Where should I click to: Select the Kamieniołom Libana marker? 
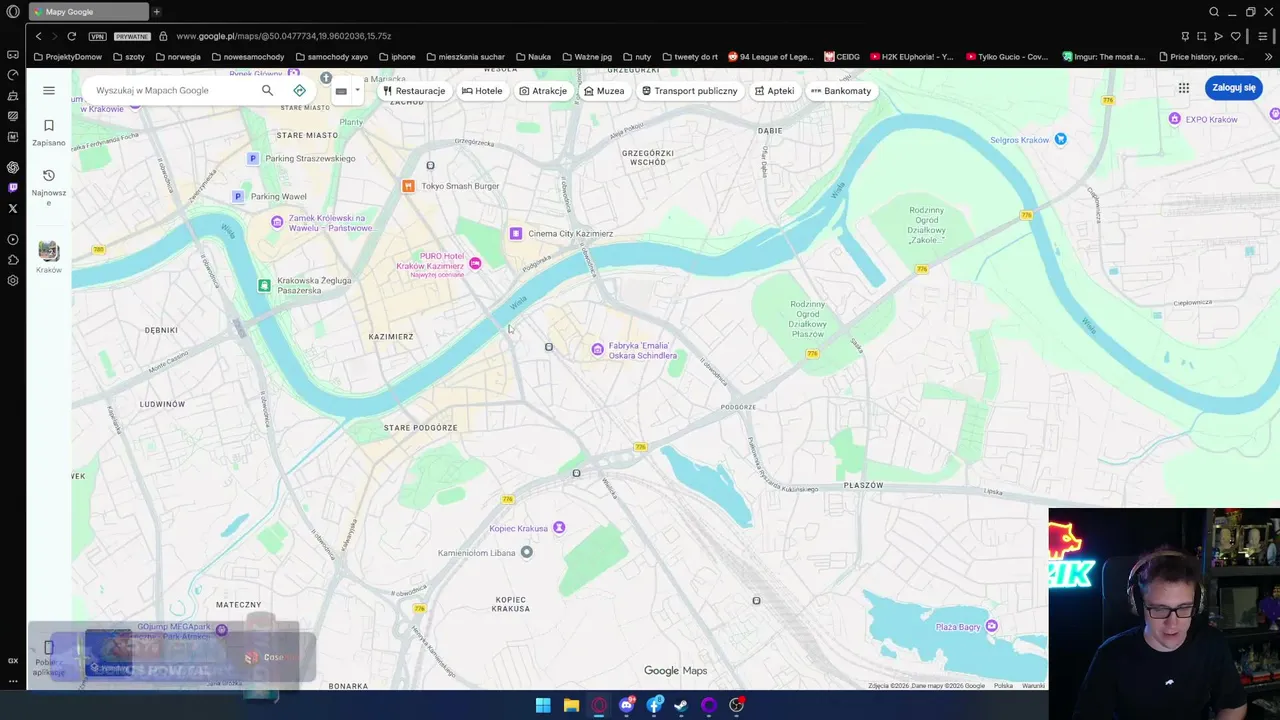click(x=526, y=552)
